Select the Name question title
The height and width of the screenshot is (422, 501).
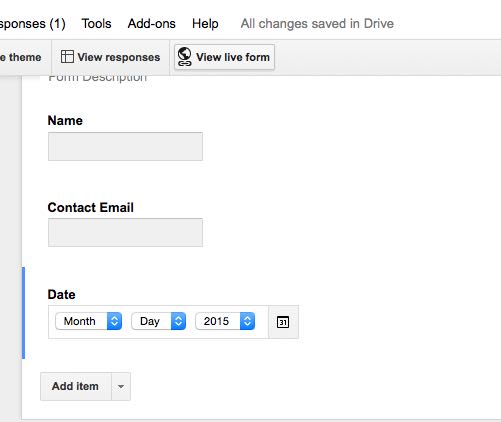[x=65, y=120]
